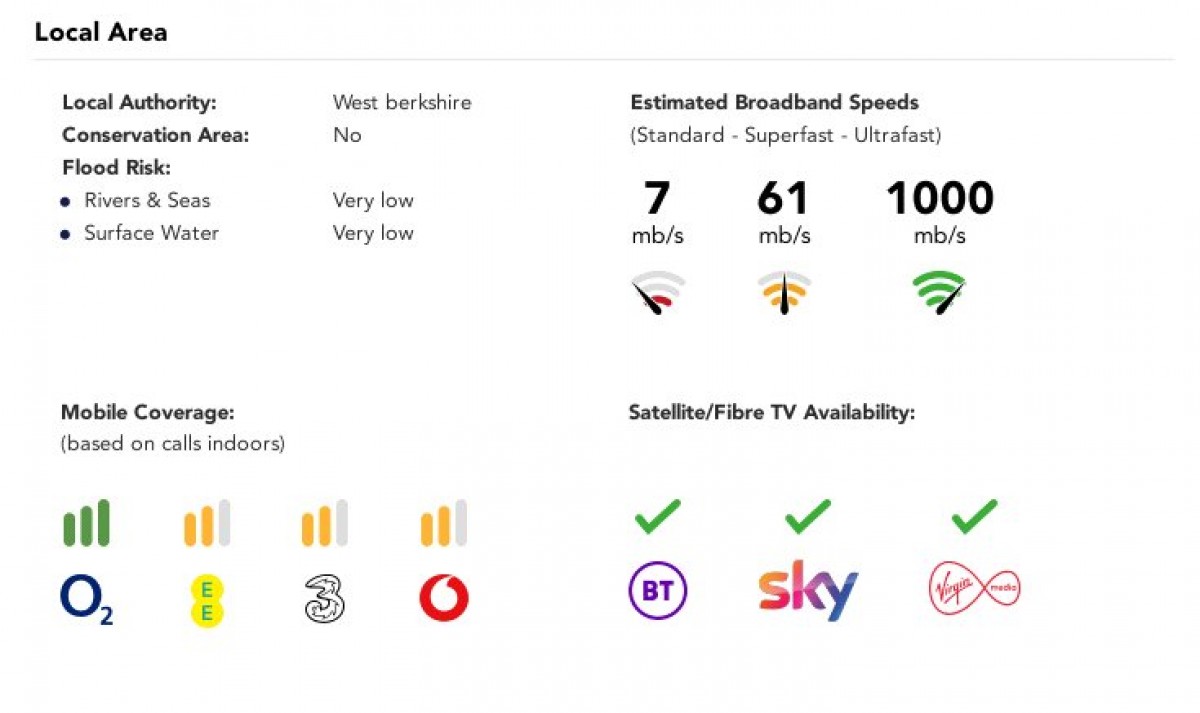Click the green O2 signal bars
Image resolution: width=1200 pixels, height=713 pixels.
tap(86, 524)
